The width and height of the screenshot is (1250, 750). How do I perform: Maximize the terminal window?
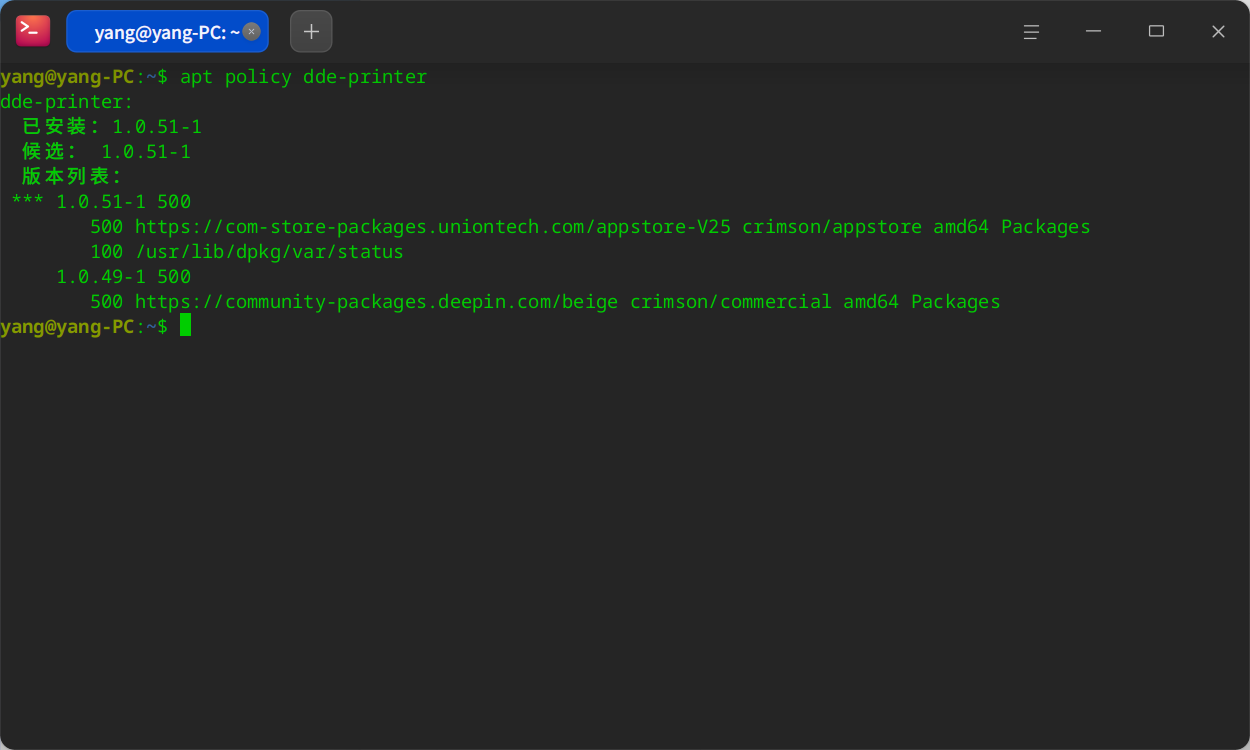1156,31
